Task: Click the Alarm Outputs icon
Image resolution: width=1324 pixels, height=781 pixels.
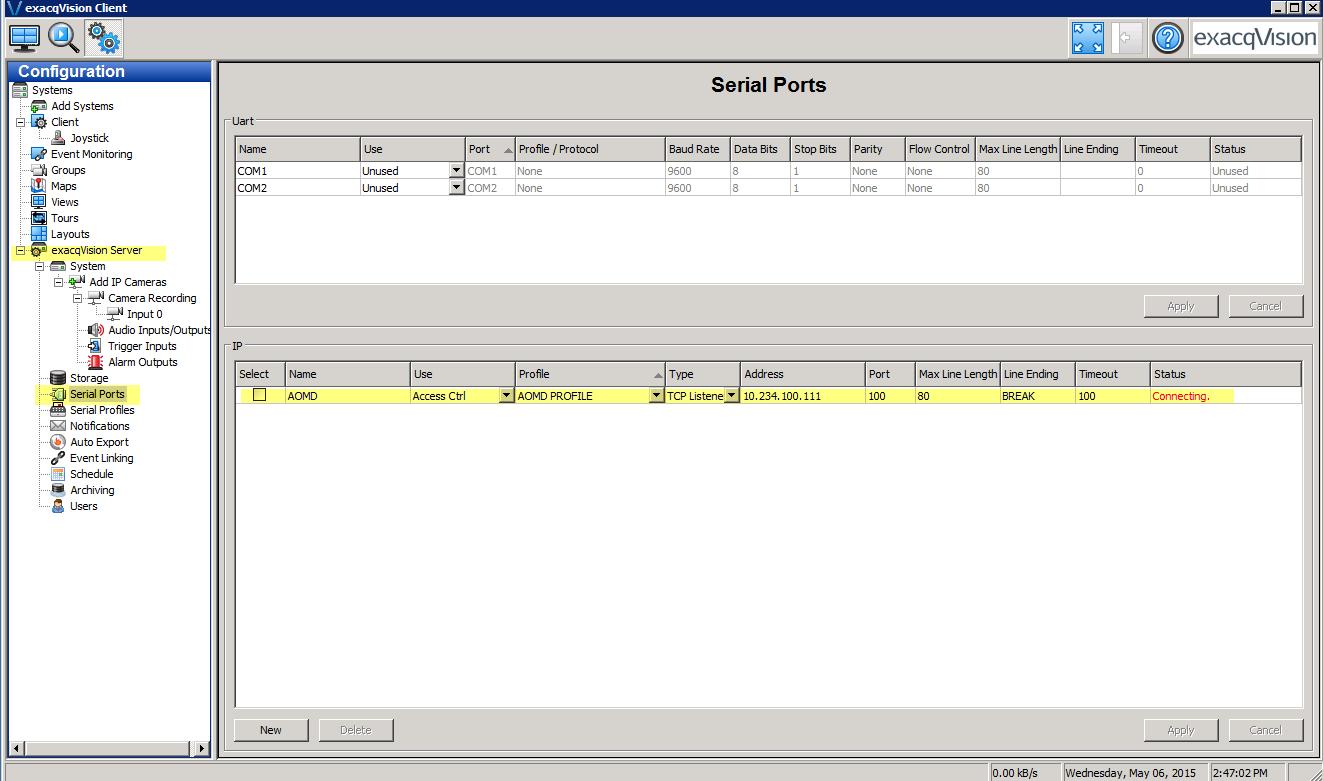Action: click(x=96, y=362)
